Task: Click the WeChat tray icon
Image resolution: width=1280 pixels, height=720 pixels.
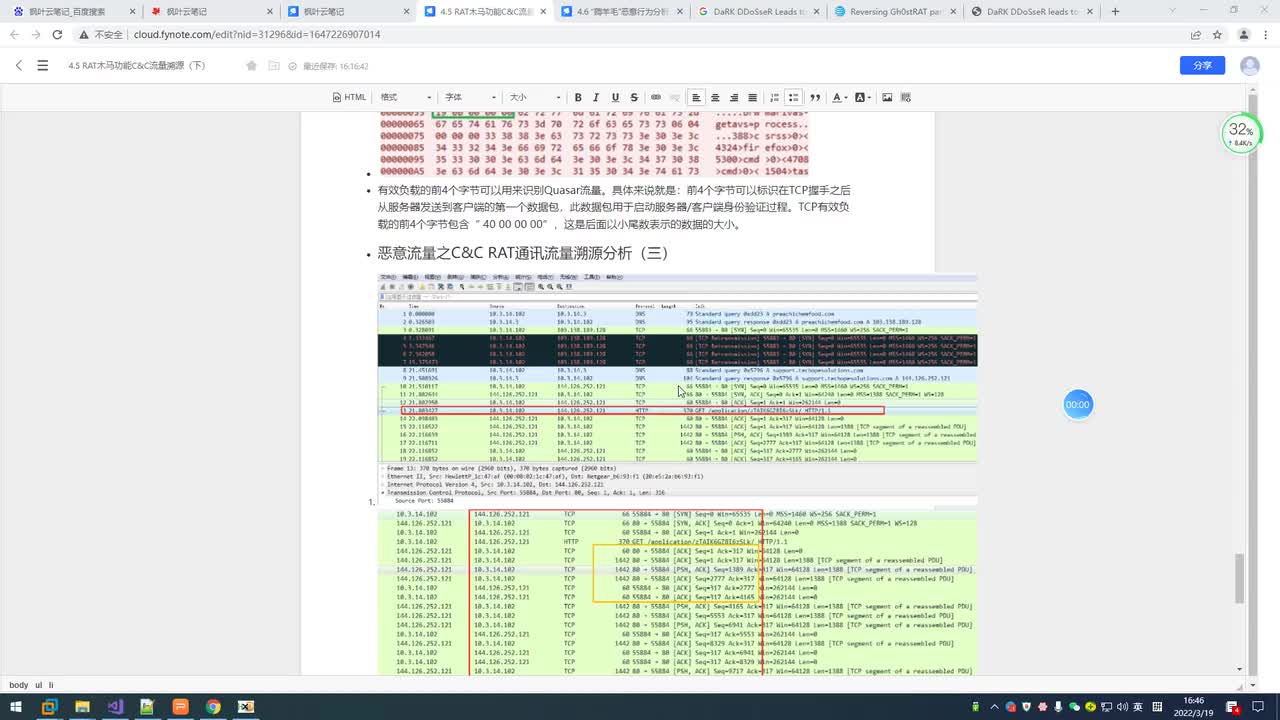Action: point(1075,707)
